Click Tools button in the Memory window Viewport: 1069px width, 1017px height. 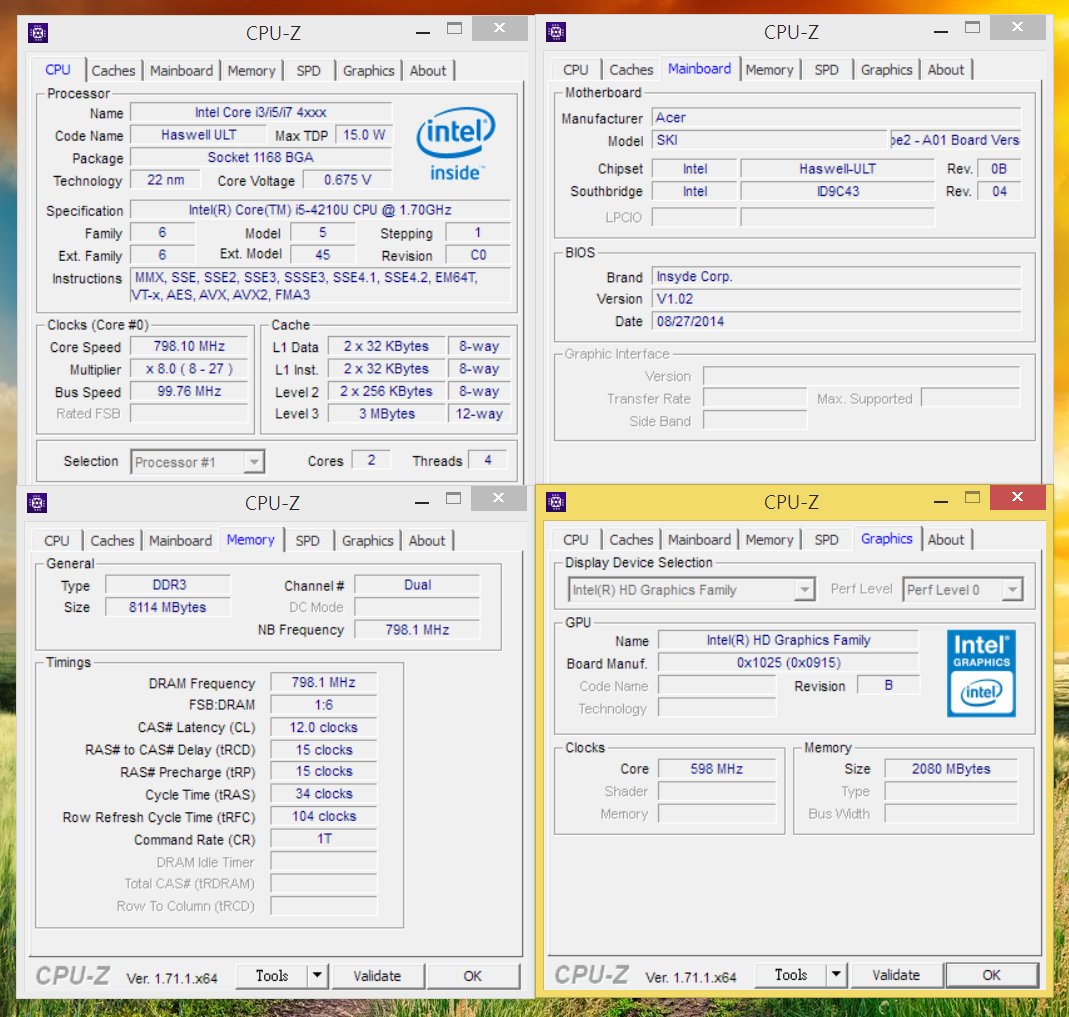[x=272, y=976]
